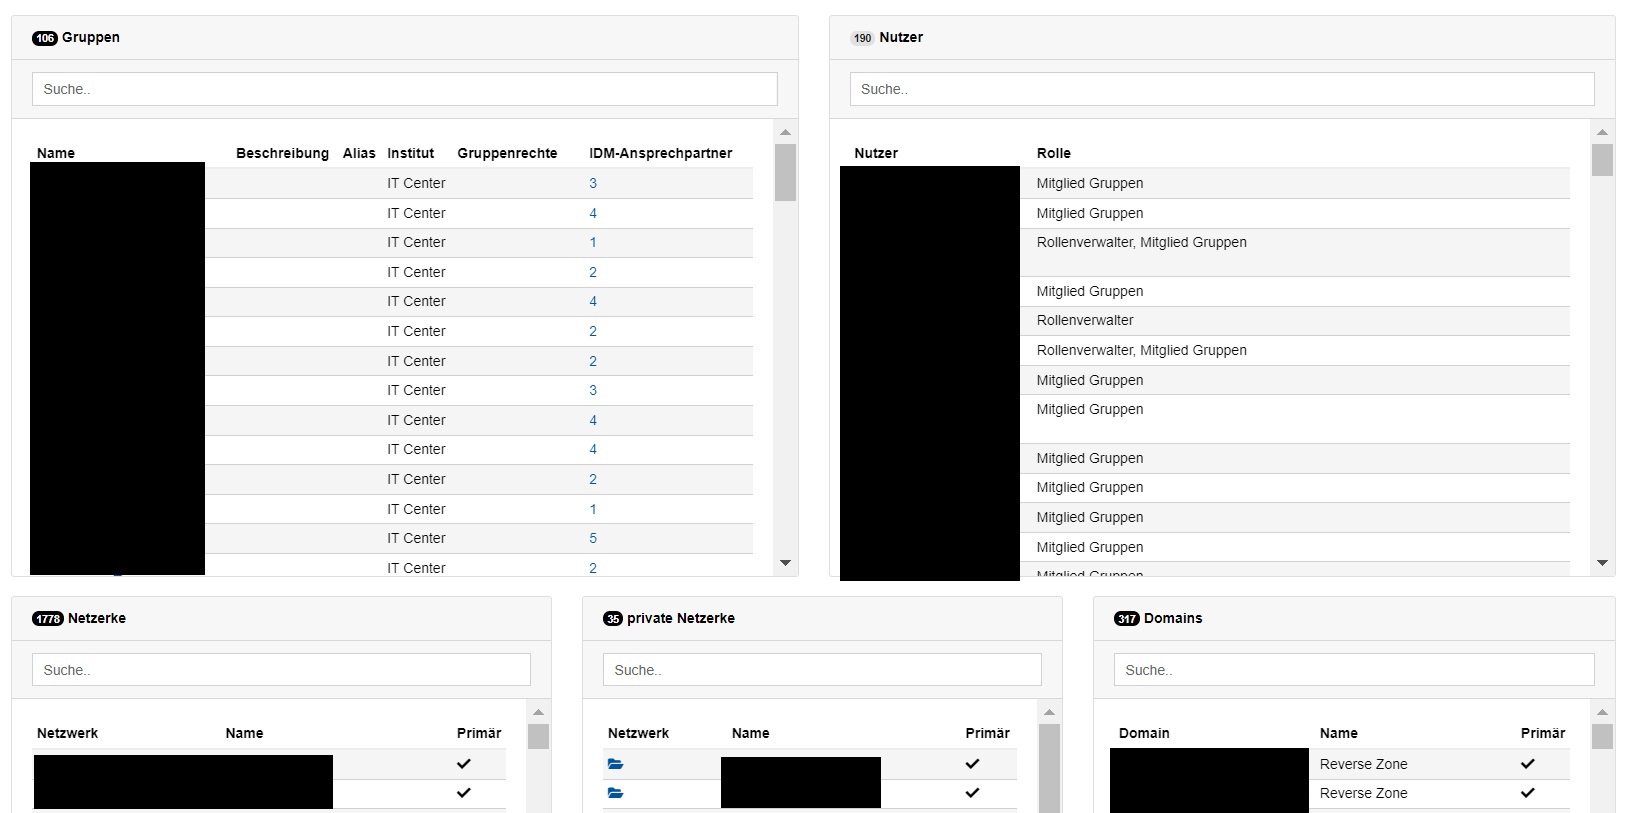This screenshot has width=1631, height=813.
Task: Focus the private Netzerke search field
Action: click(822, 670)
